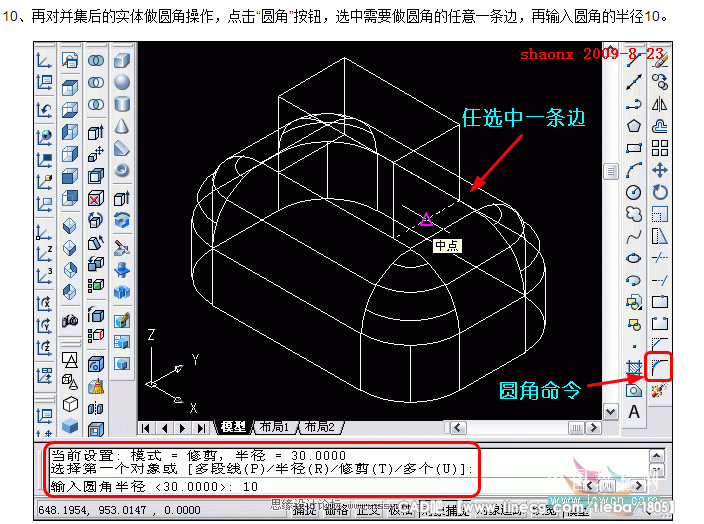The height and width of the screenshot is (524, 704).
Task: Select the Array tool (four squares)
Action: (659, 148)
